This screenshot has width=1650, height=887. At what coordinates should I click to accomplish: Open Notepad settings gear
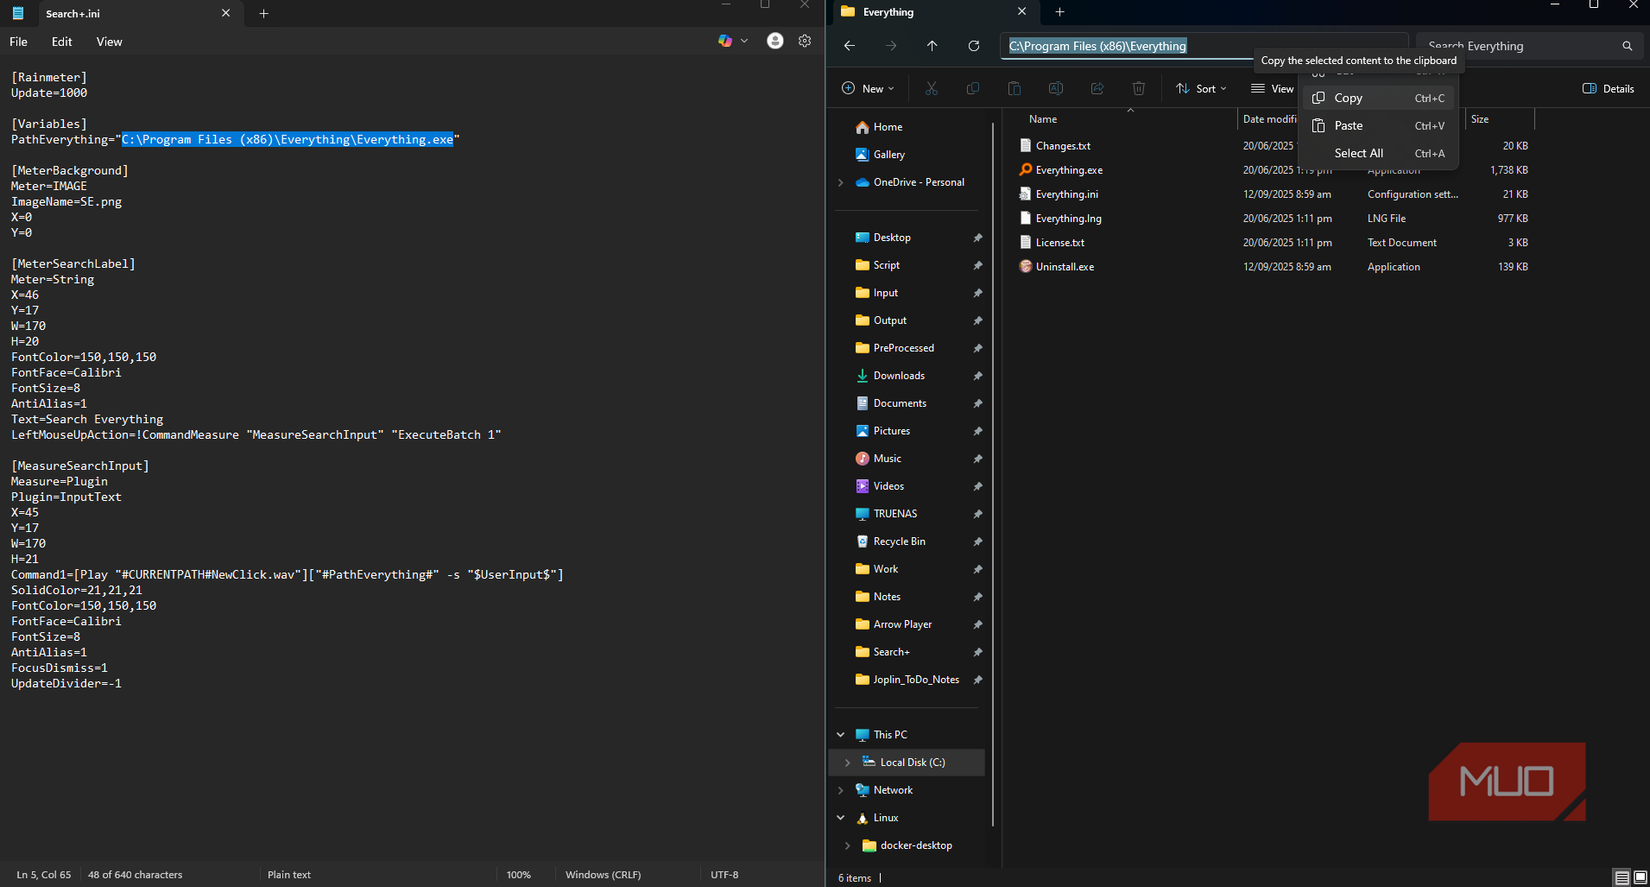[x=805, y=41]
